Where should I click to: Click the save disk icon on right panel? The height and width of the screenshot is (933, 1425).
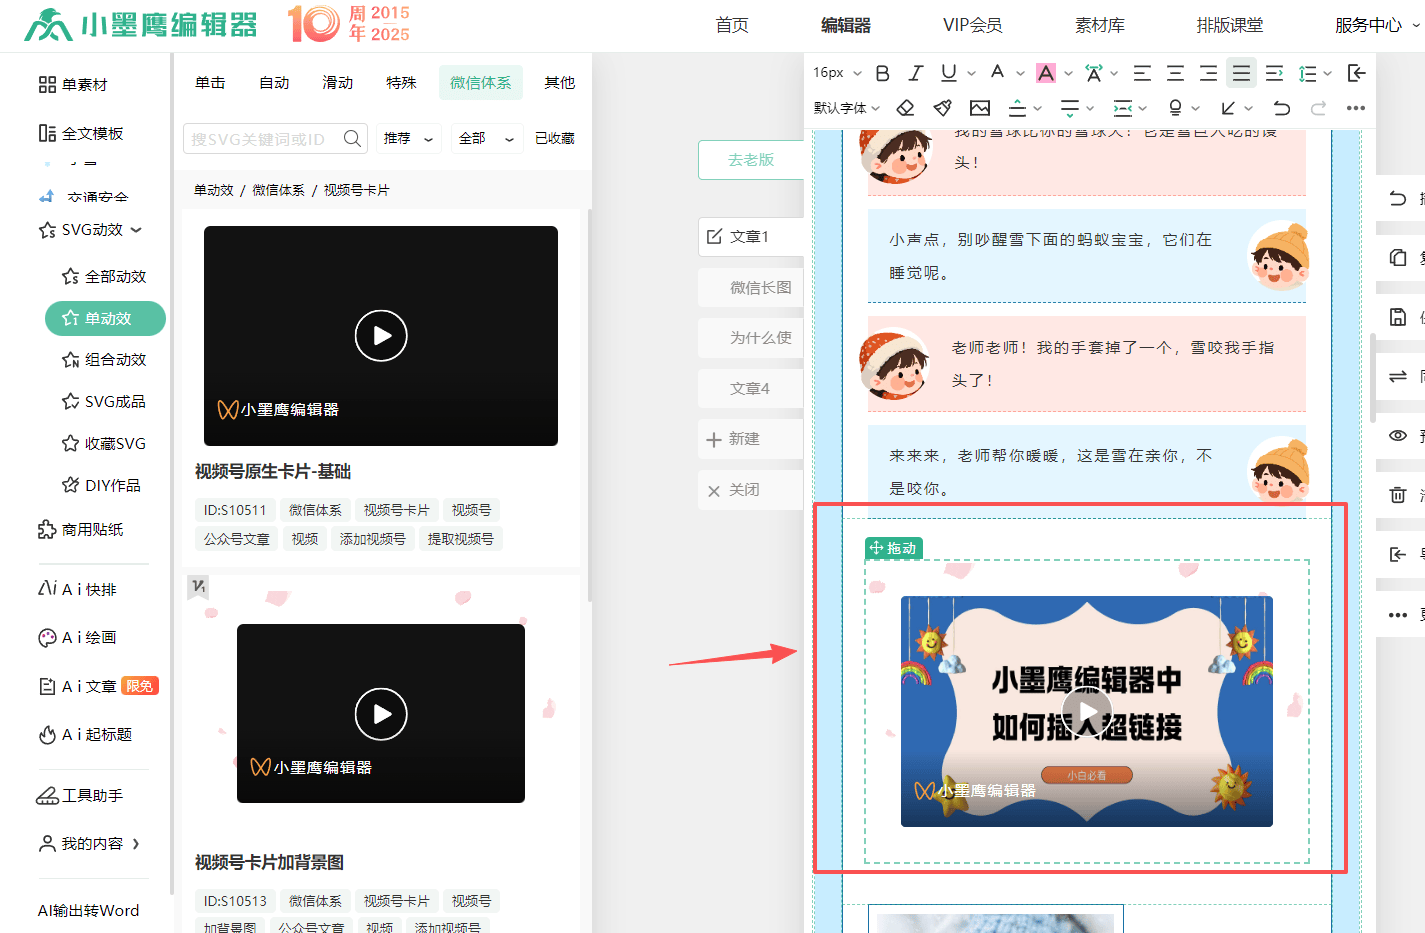pyautogui.click(x=1398, y=317)
